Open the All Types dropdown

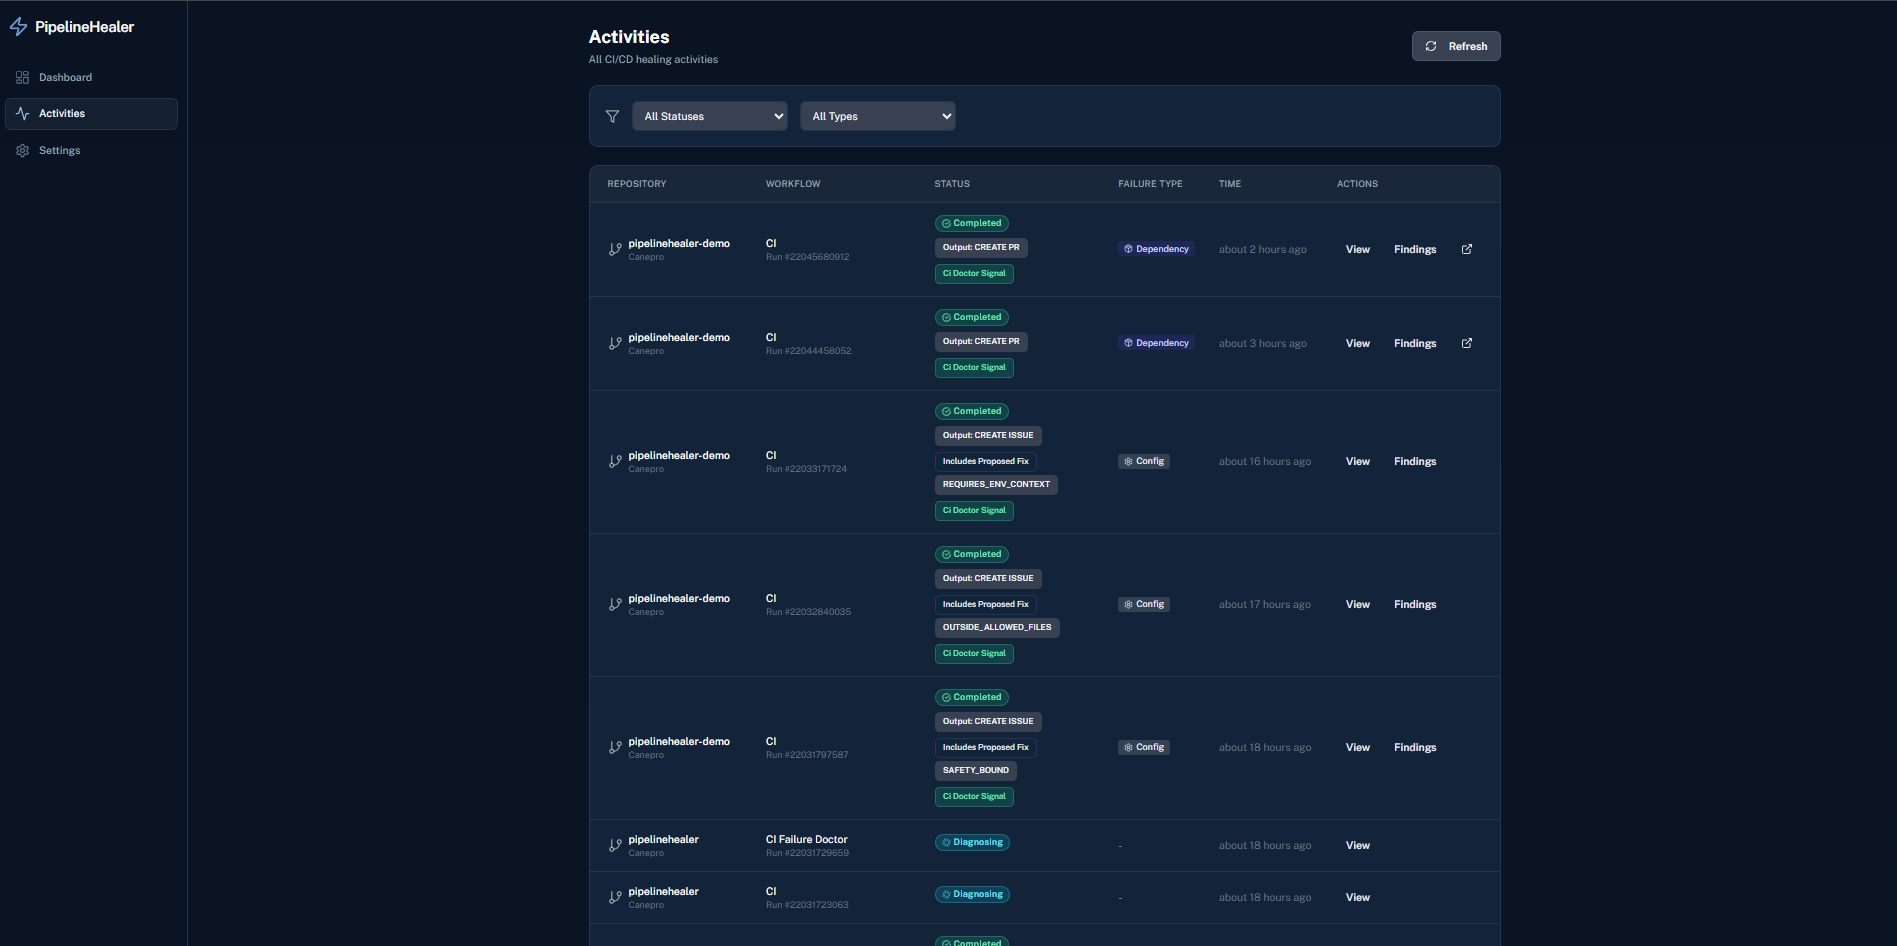[877, 116]
